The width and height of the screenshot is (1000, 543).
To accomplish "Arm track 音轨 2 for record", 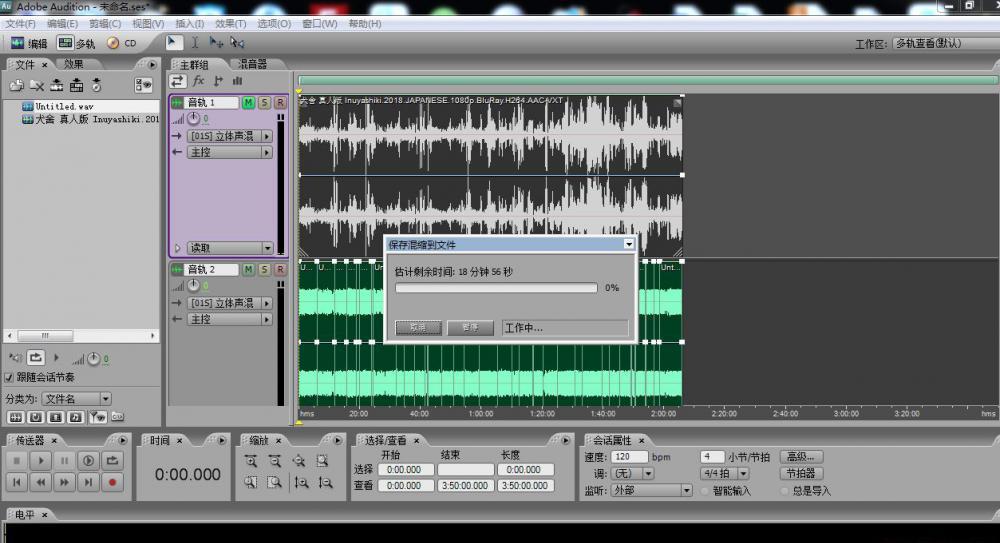I will (280, 270).
